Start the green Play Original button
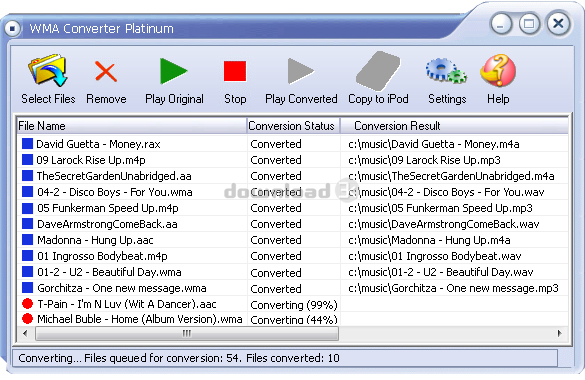The height and width of the screenshot is (380, 585). (173, 70)
